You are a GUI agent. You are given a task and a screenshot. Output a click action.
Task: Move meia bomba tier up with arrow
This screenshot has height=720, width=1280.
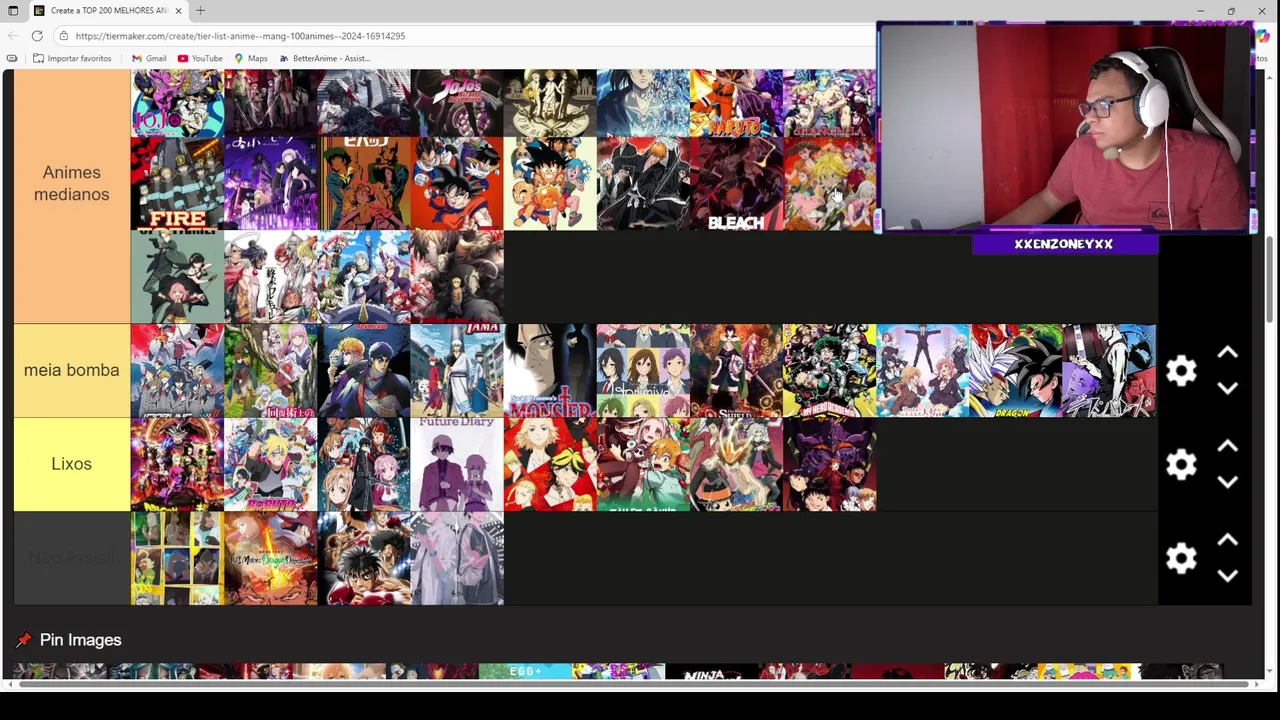pos(1228,353)
